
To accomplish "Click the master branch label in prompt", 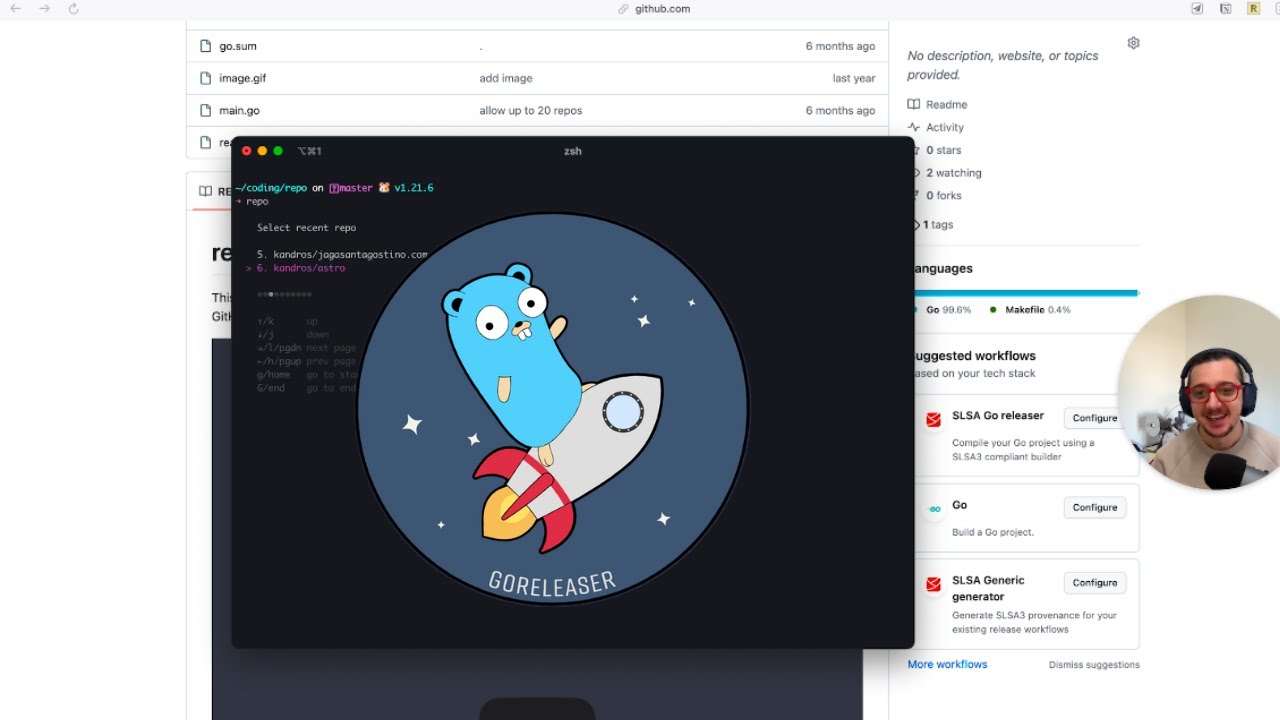I will click(x=355, y=188).
